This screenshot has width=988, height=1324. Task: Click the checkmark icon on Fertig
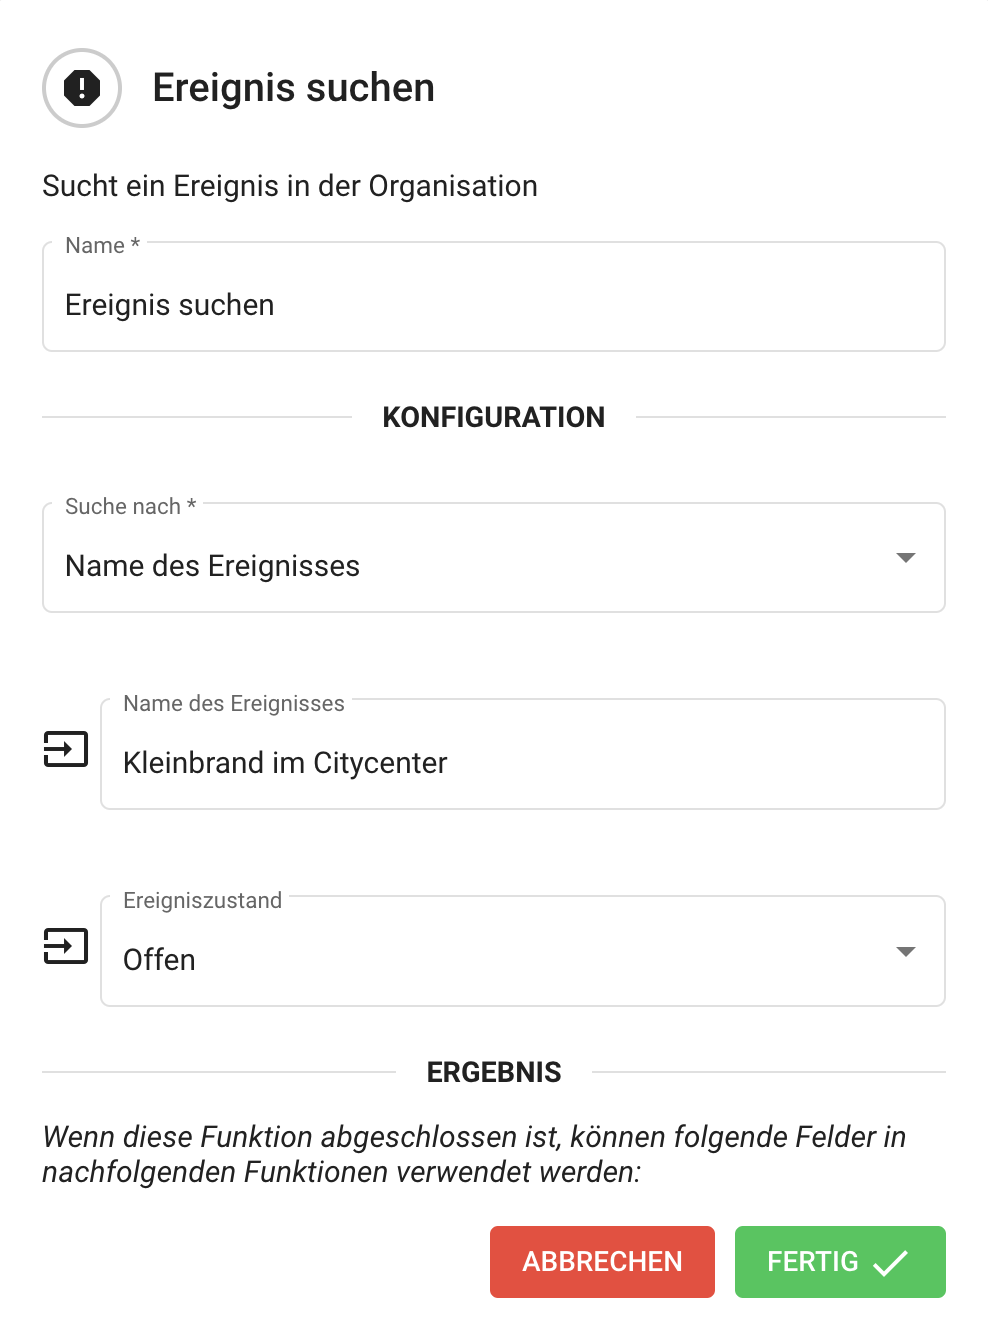point(890,1263)
